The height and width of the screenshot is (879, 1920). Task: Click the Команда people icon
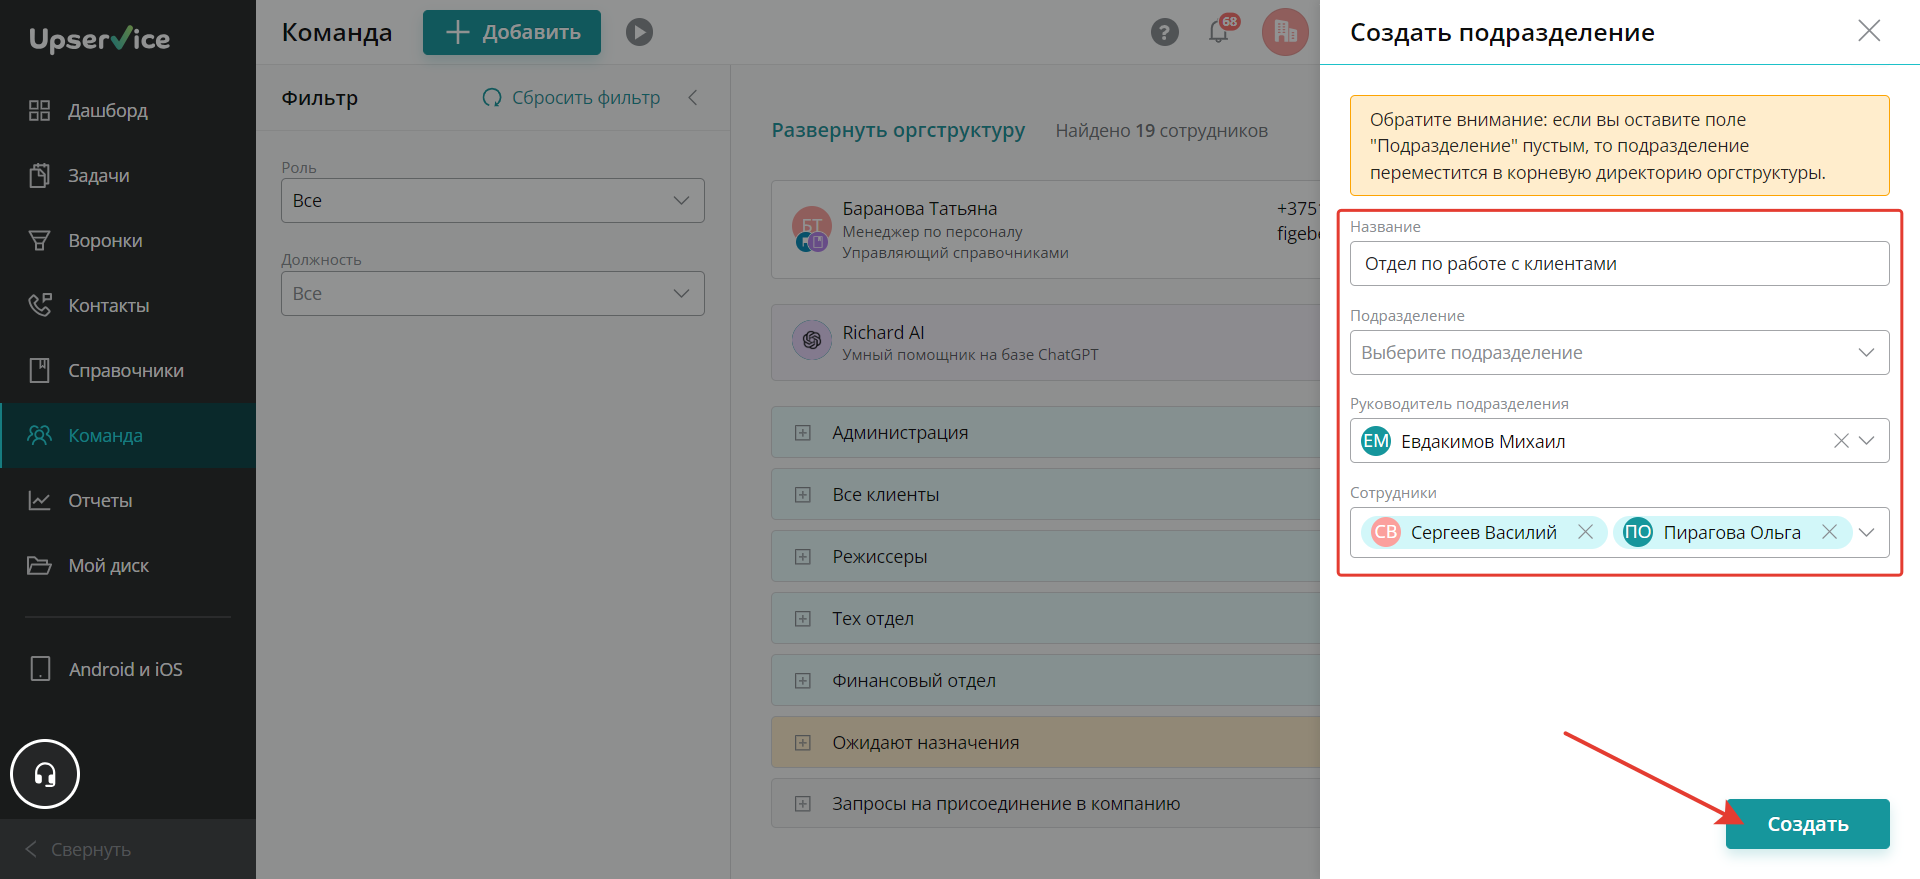point(39,435)
